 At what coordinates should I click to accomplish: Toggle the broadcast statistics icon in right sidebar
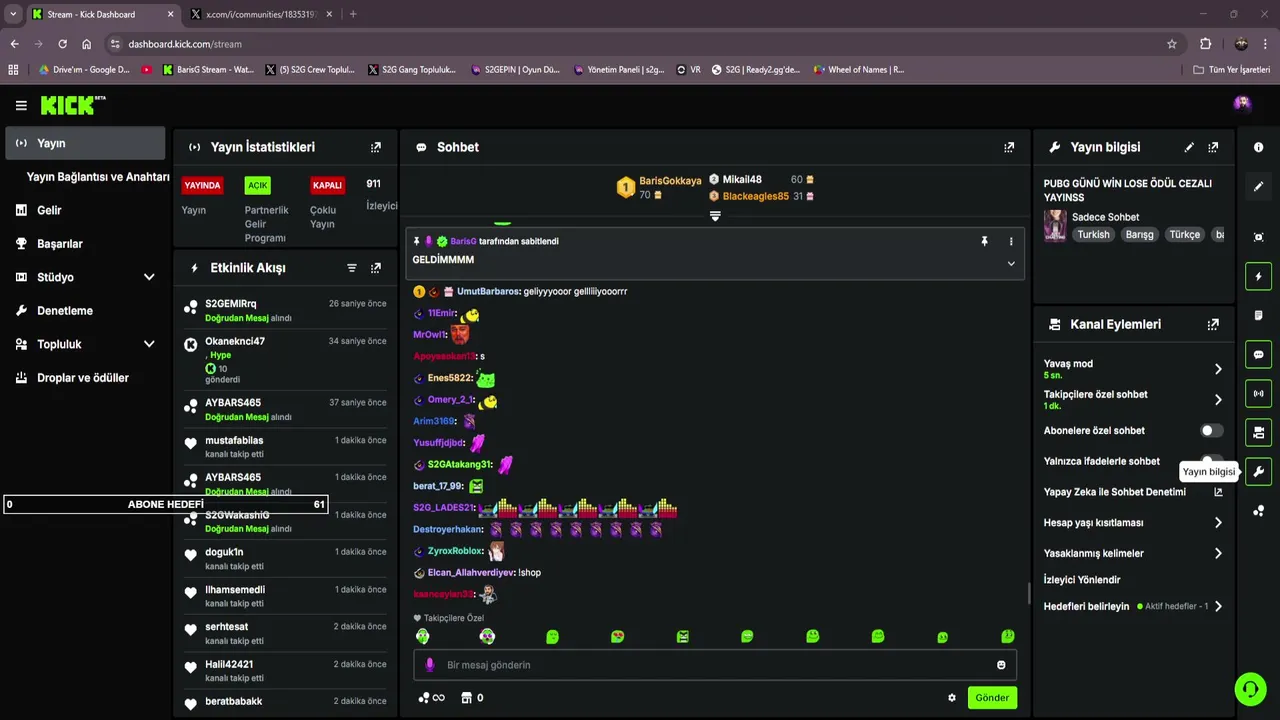click(x=1258, y=394)
